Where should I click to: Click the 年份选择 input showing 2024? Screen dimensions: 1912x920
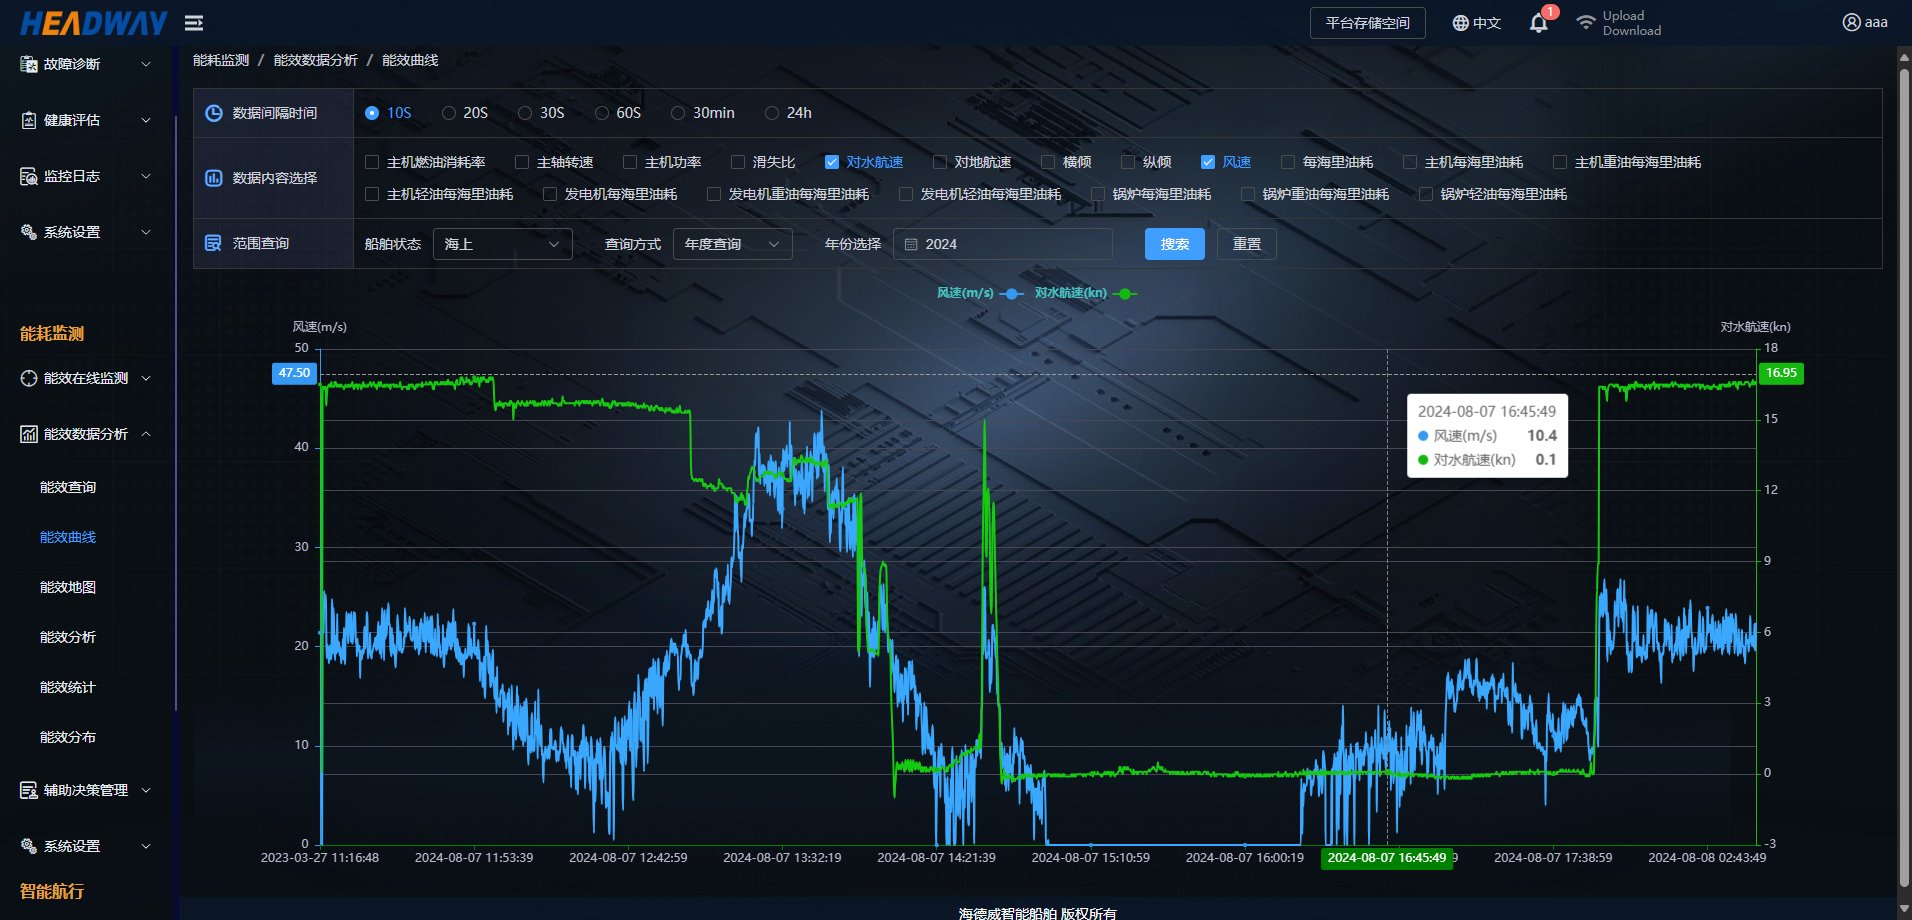tap(1002, 244)
